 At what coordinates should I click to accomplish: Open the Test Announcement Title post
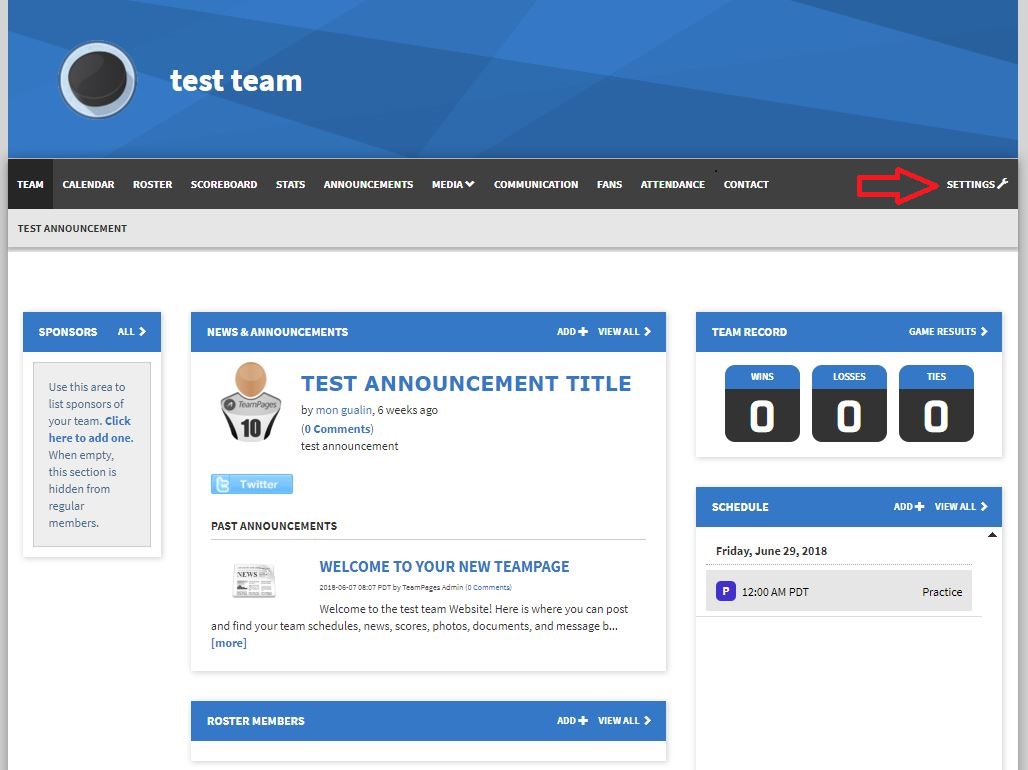click(x=465, y=383)
